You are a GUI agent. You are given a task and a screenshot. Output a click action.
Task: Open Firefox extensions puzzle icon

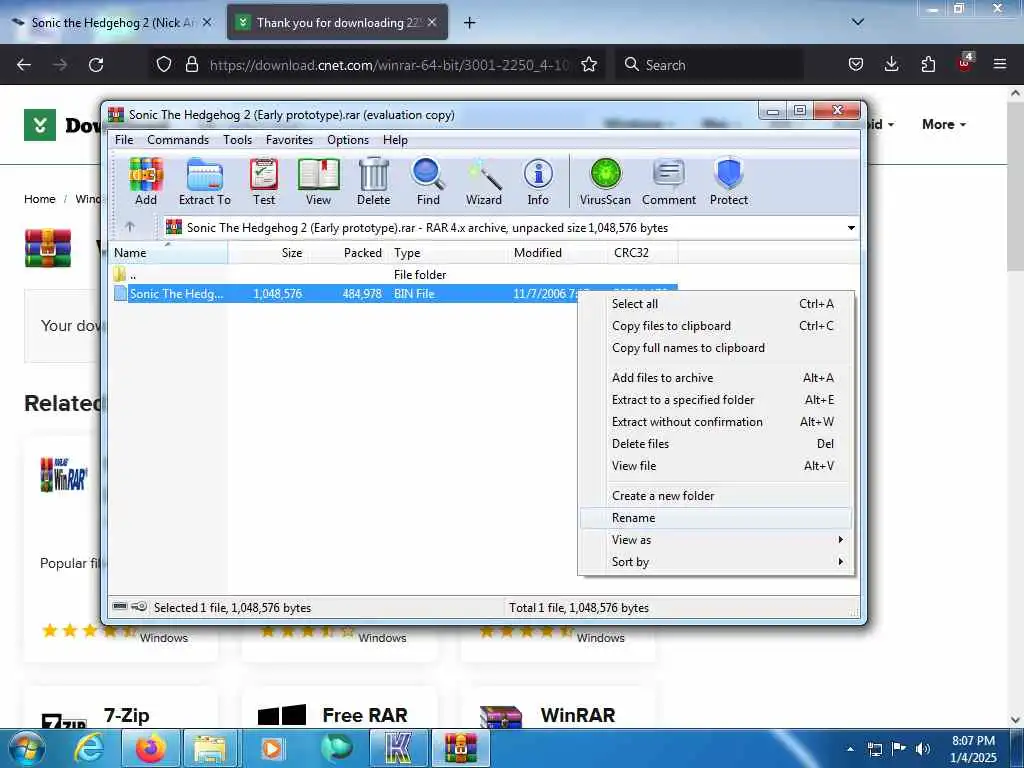click(928, 64)
